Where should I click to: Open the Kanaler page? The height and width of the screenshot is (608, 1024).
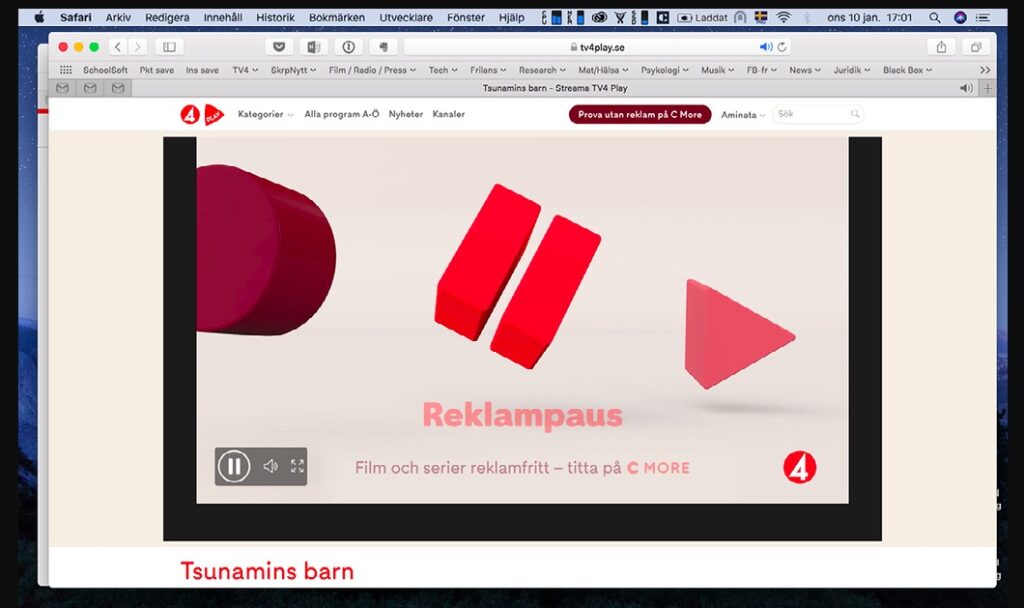click(449, 114)
